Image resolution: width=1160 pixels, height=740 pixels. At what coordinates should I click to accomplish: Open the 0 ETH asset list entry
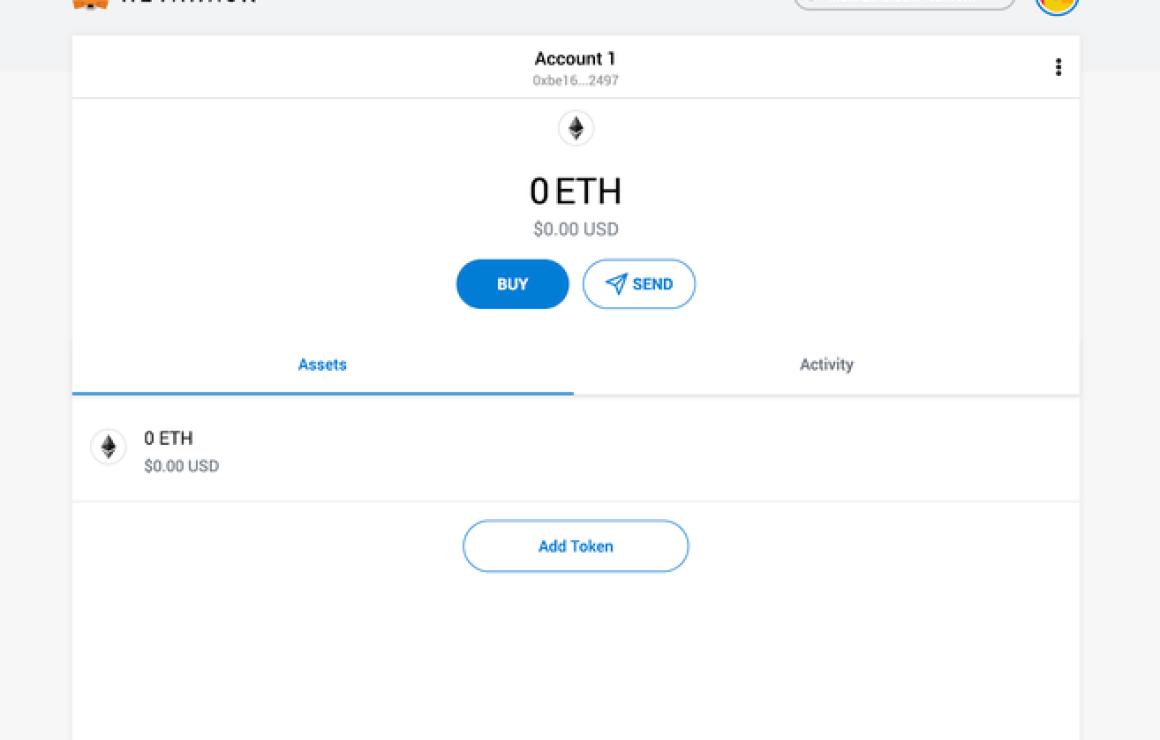tap(576, 450)
